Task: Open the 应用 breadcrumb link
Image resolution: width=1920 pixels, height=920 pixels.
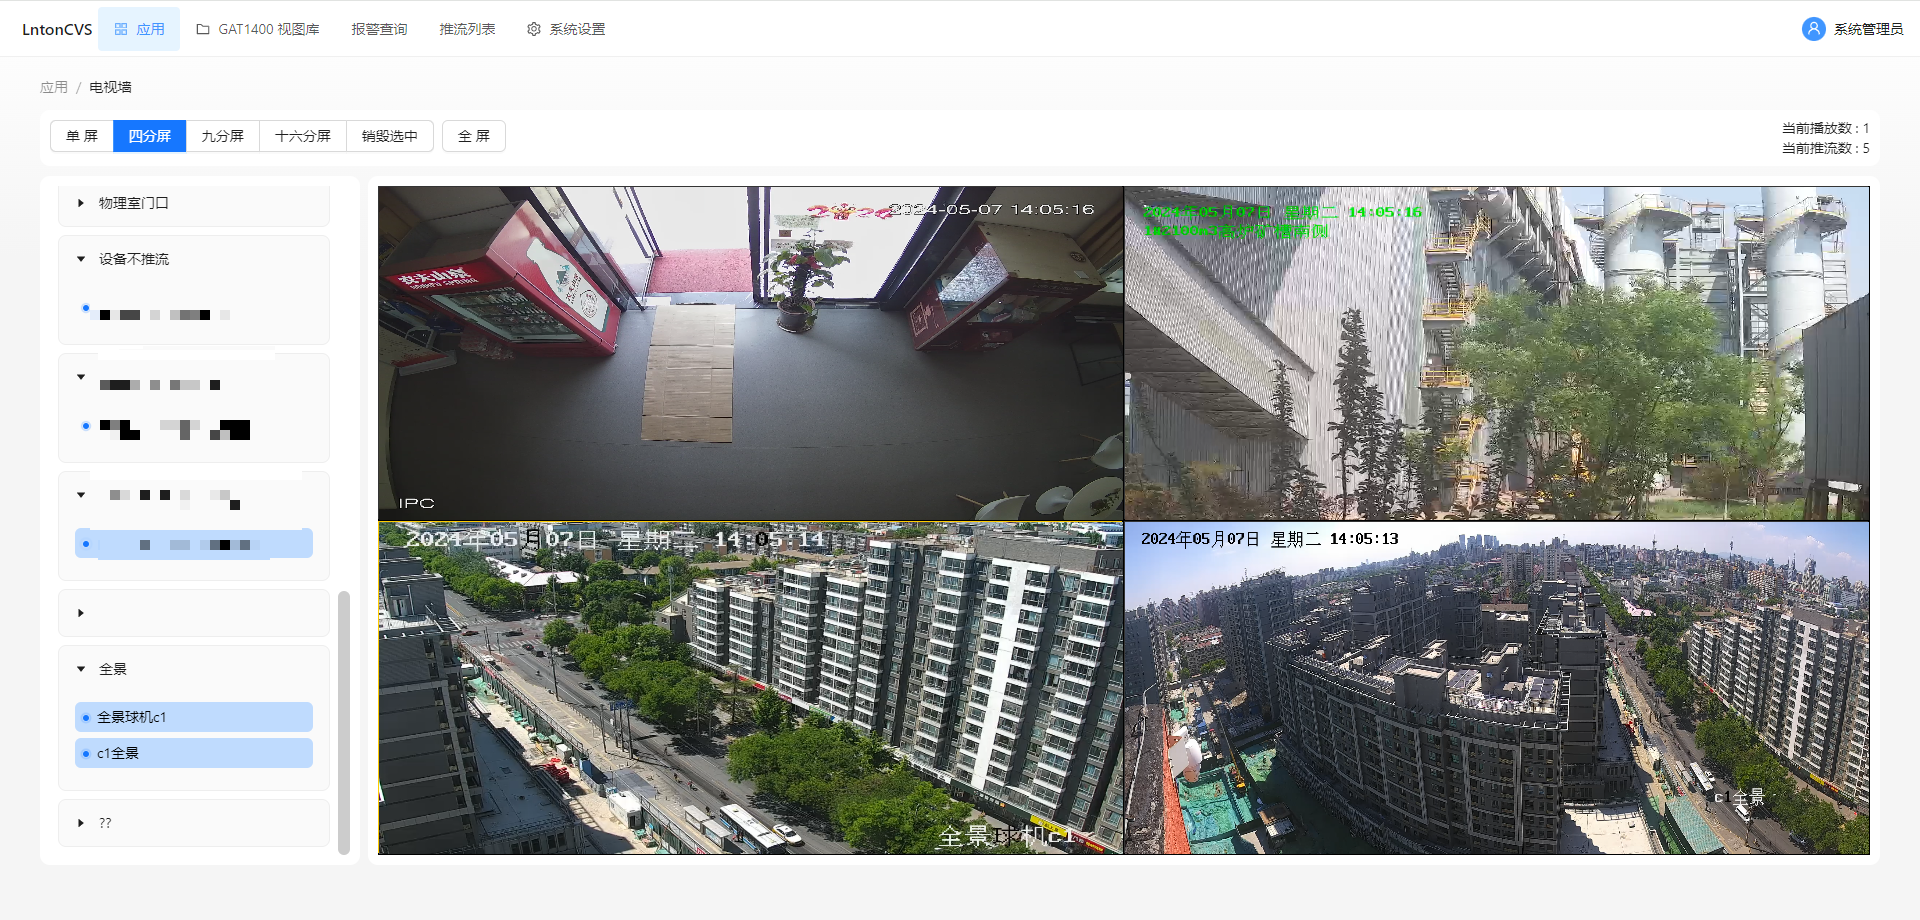Action: point(54,87)
